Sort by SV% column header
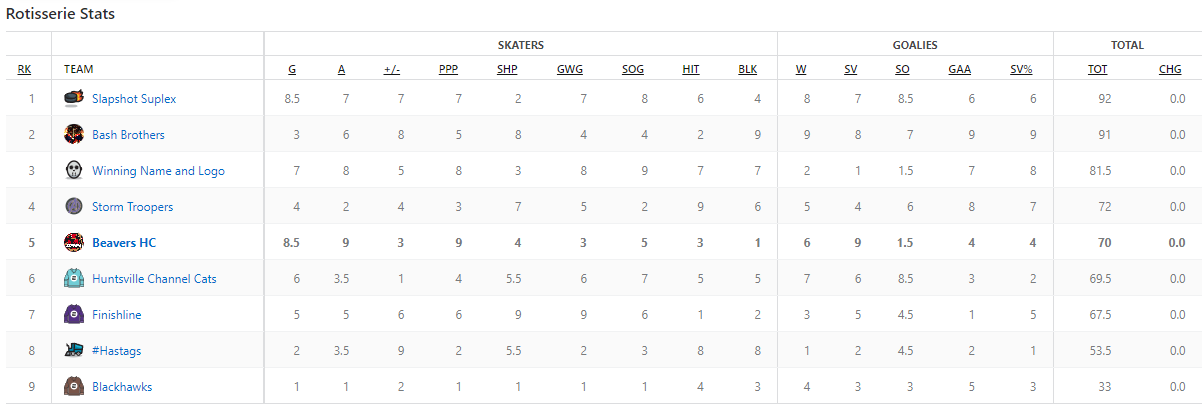 [1021, 70]
